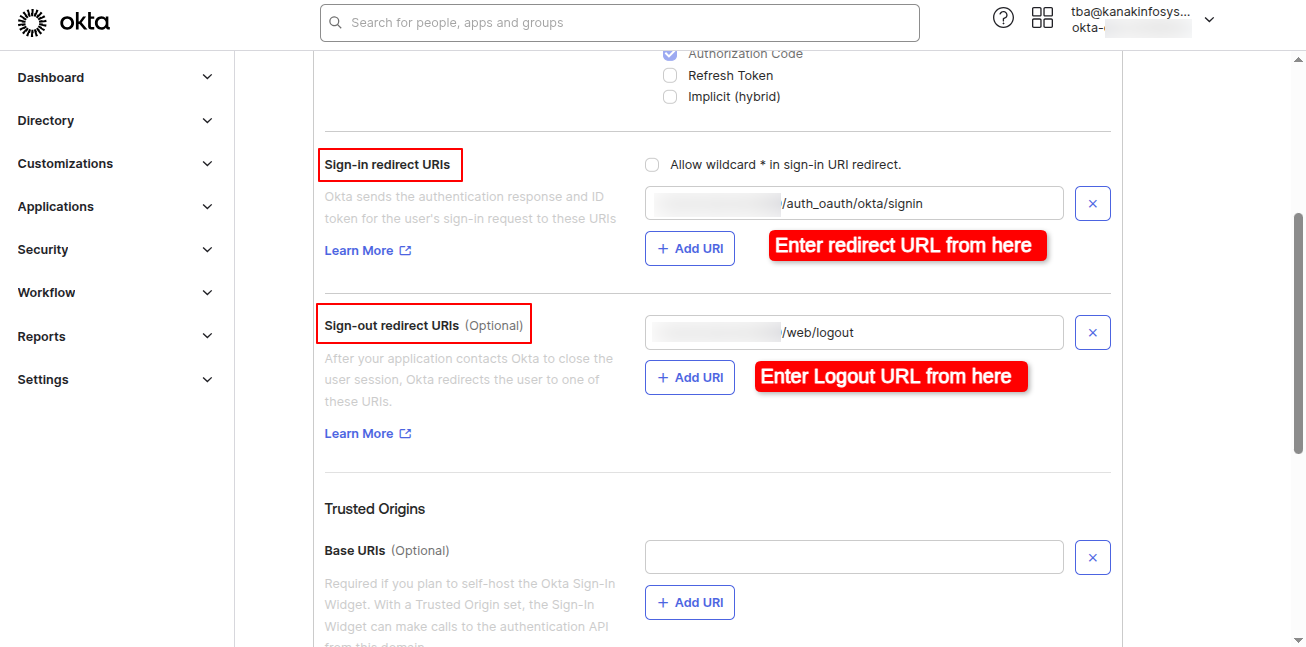
Task: Click the Sign-in redirect URIs label
Action: [388, 165]
